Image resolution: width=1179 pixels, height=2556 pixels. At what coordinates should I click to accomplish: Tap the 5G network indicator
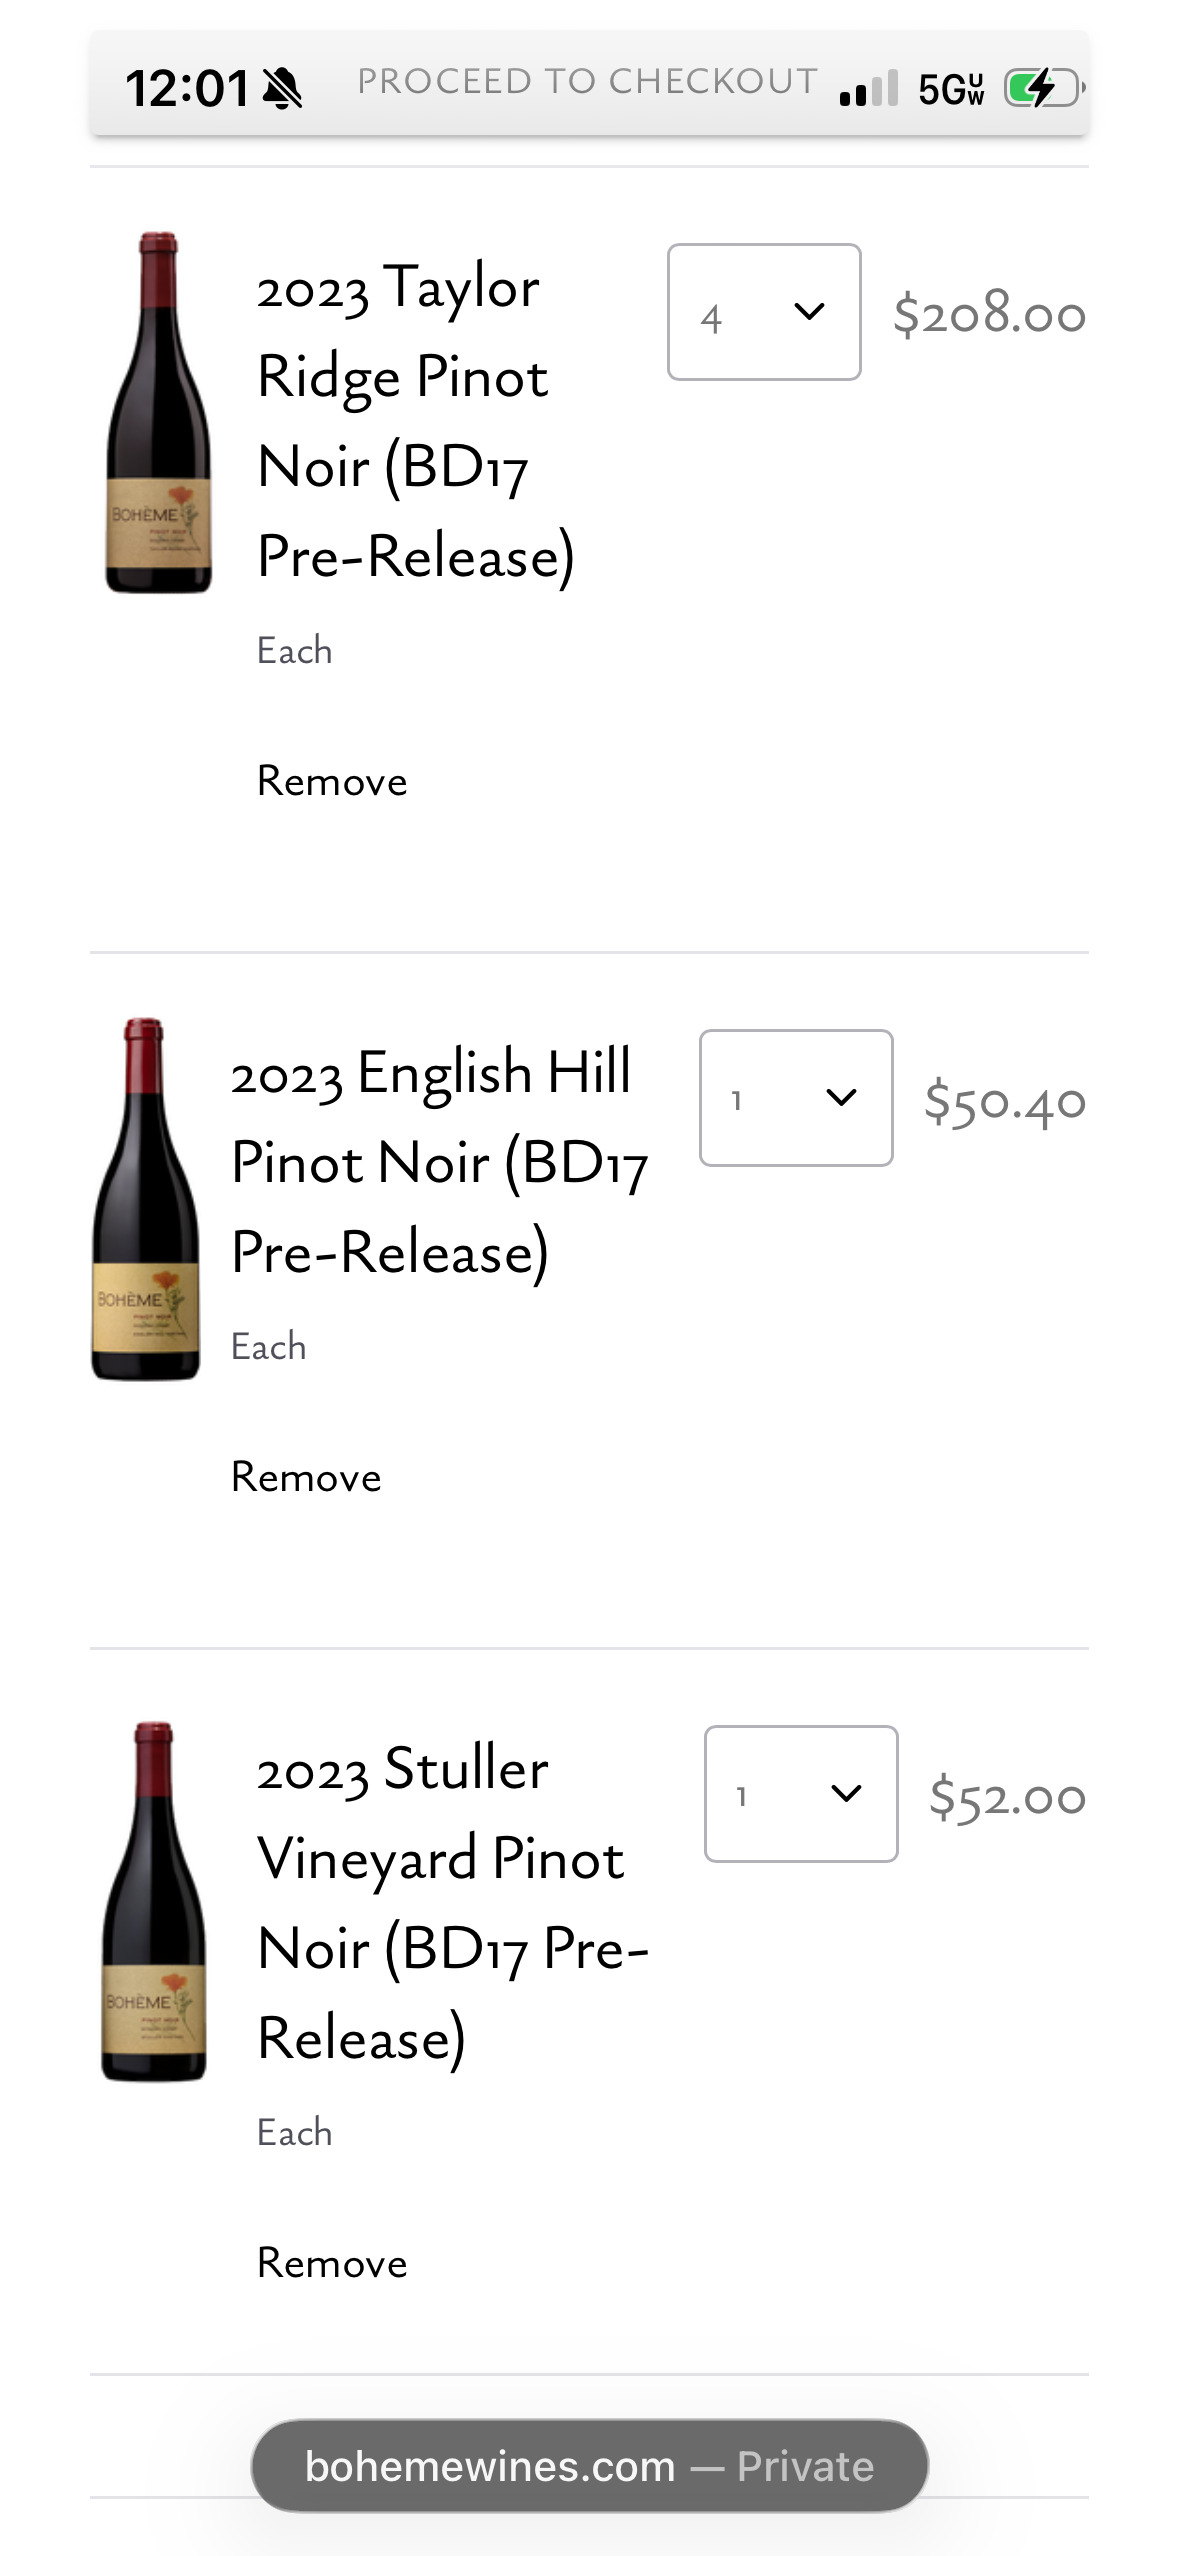tap(951, 89)
